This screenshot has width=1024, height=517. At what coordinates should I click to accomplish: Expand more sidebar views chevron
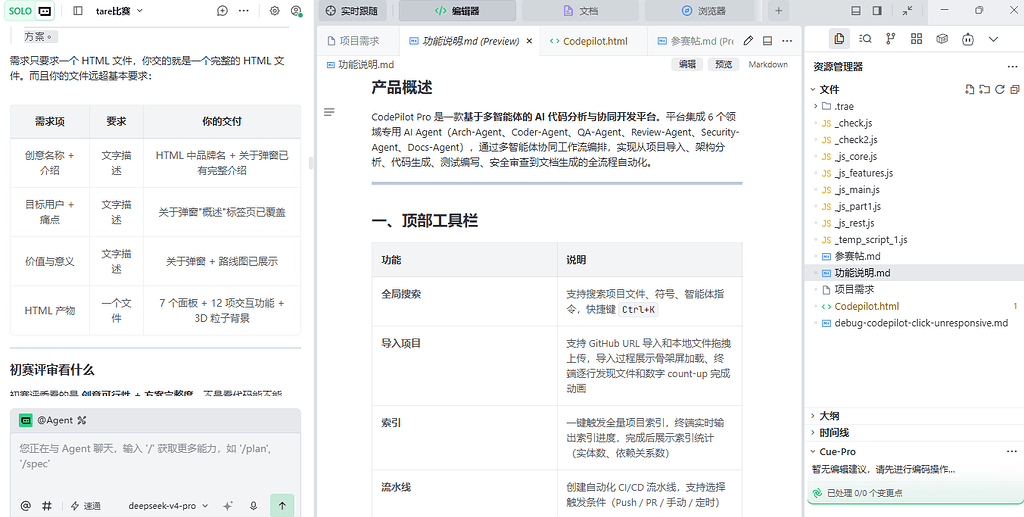pos(993,39)
